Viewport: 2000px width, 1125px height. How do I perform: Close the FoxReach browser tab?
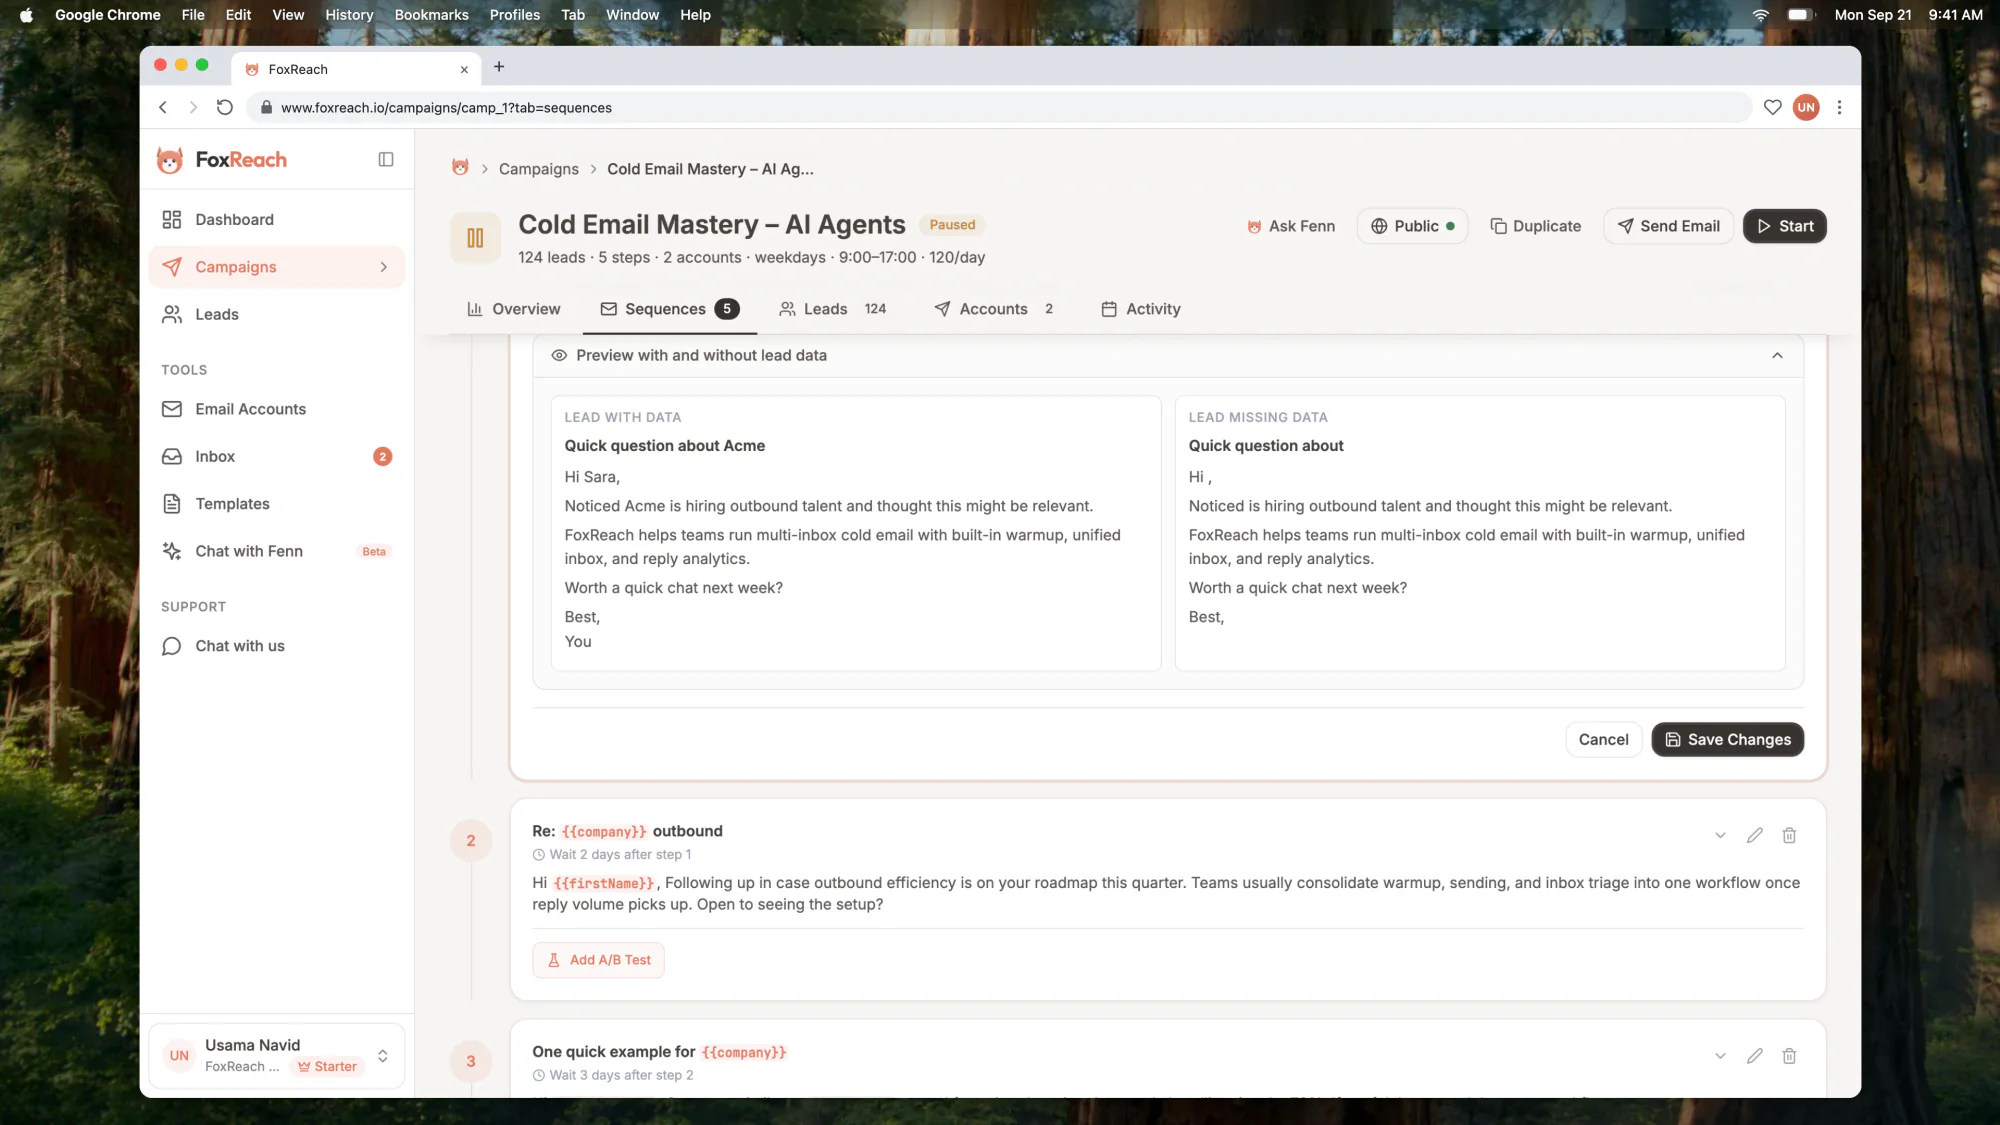click(464, 69)
